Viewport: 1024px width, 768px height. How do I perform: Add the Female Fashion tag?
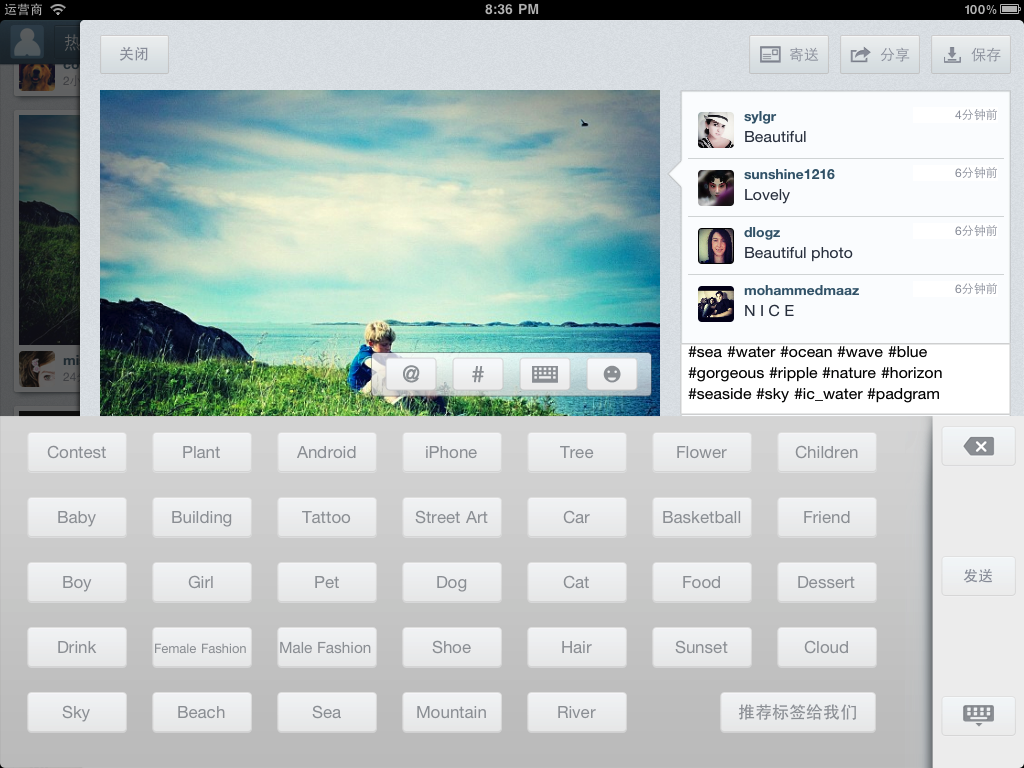coord(201,647)
